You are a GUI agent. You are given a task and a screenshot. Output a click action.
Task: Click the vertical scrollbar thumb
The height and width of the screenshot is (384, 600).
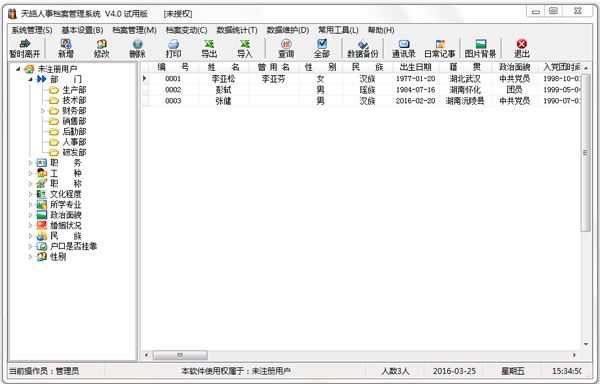click(586, 152)
